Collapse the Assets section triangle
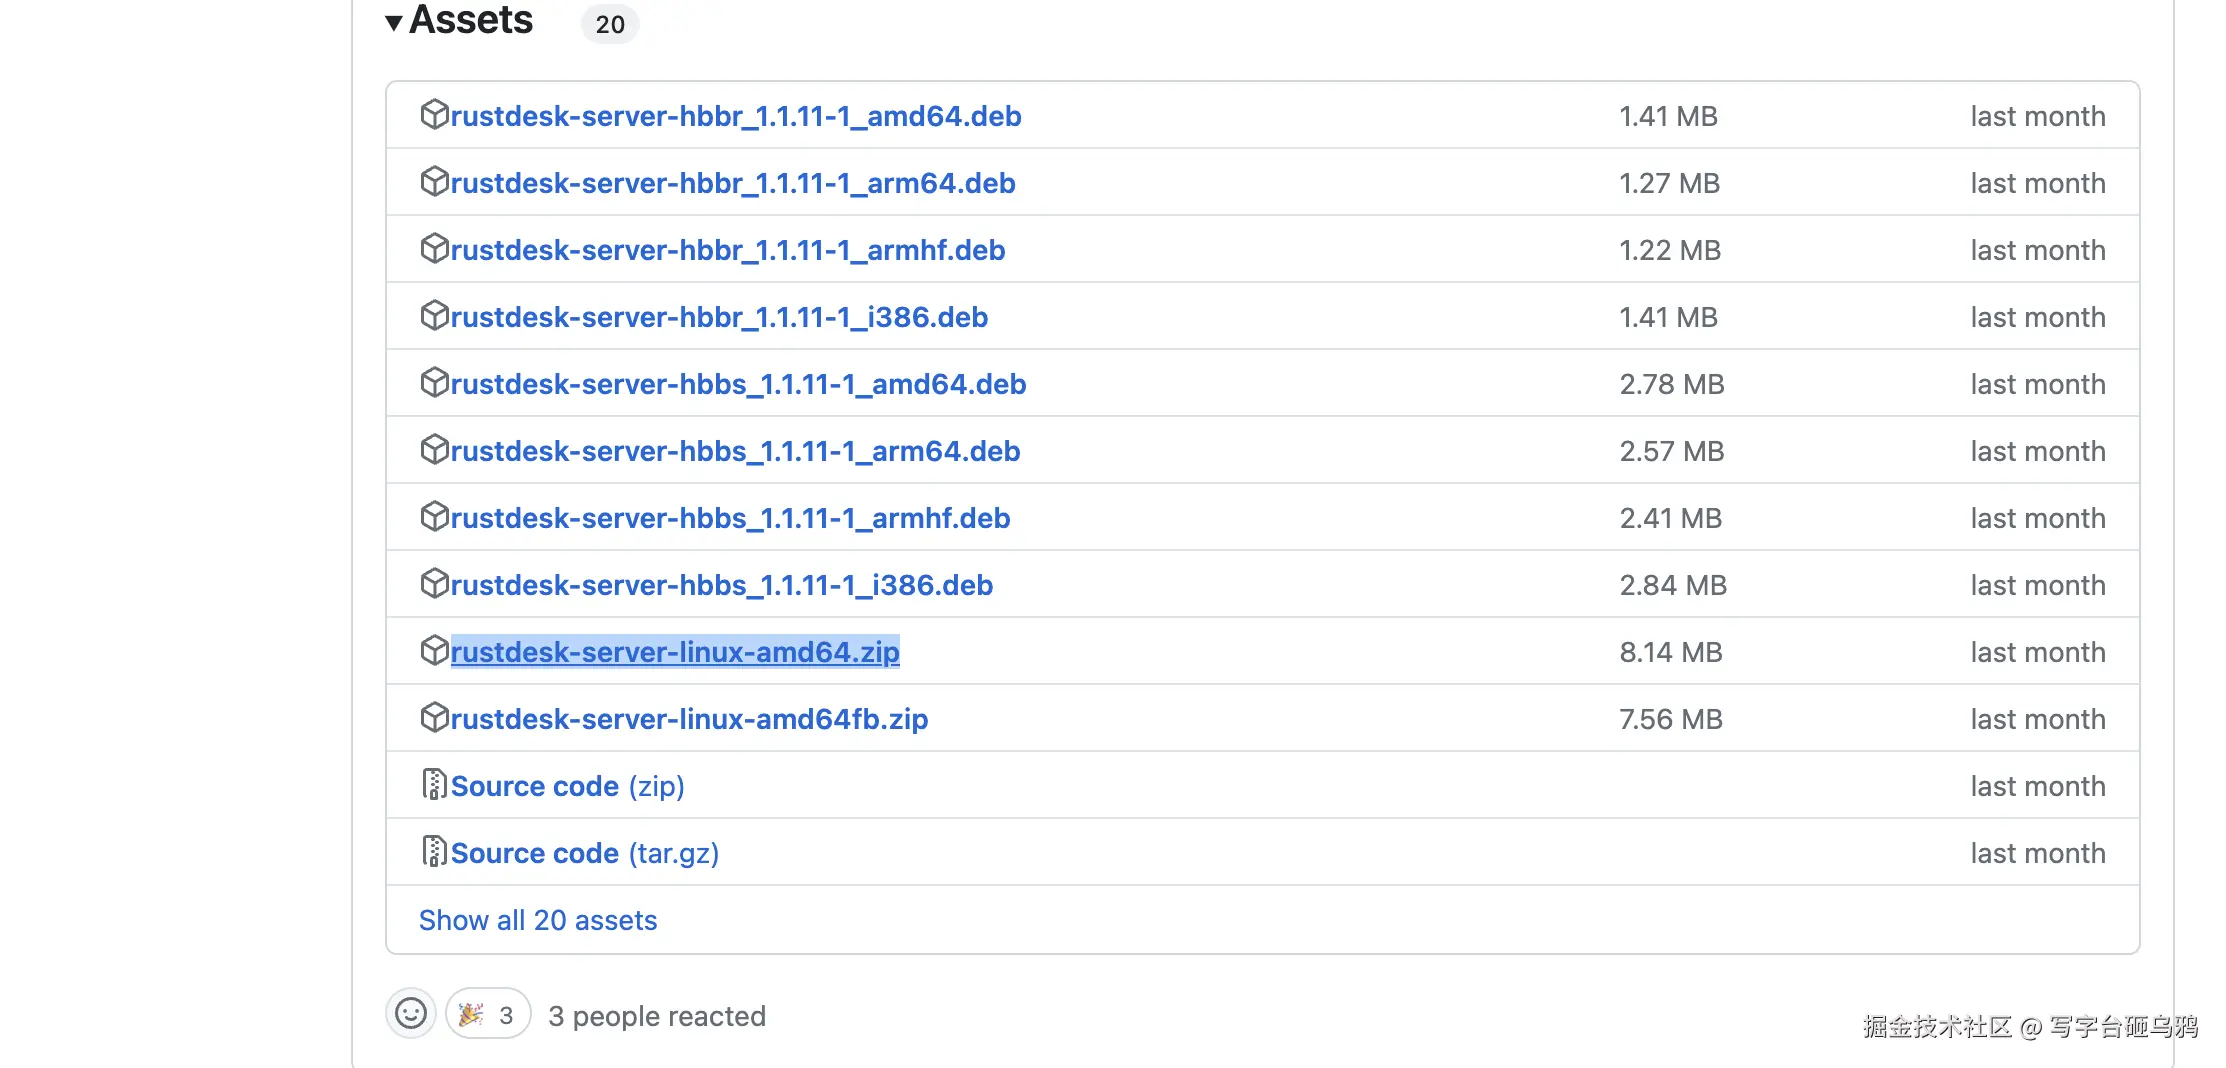The width and height of the screenshot is (2226, 1068). (394, 22)
